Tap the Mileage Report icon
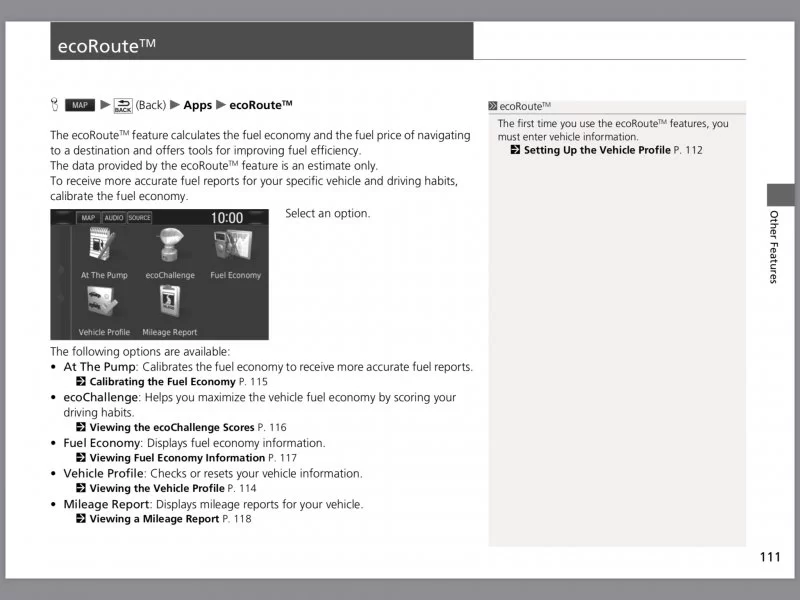 [x=169, y=305]
